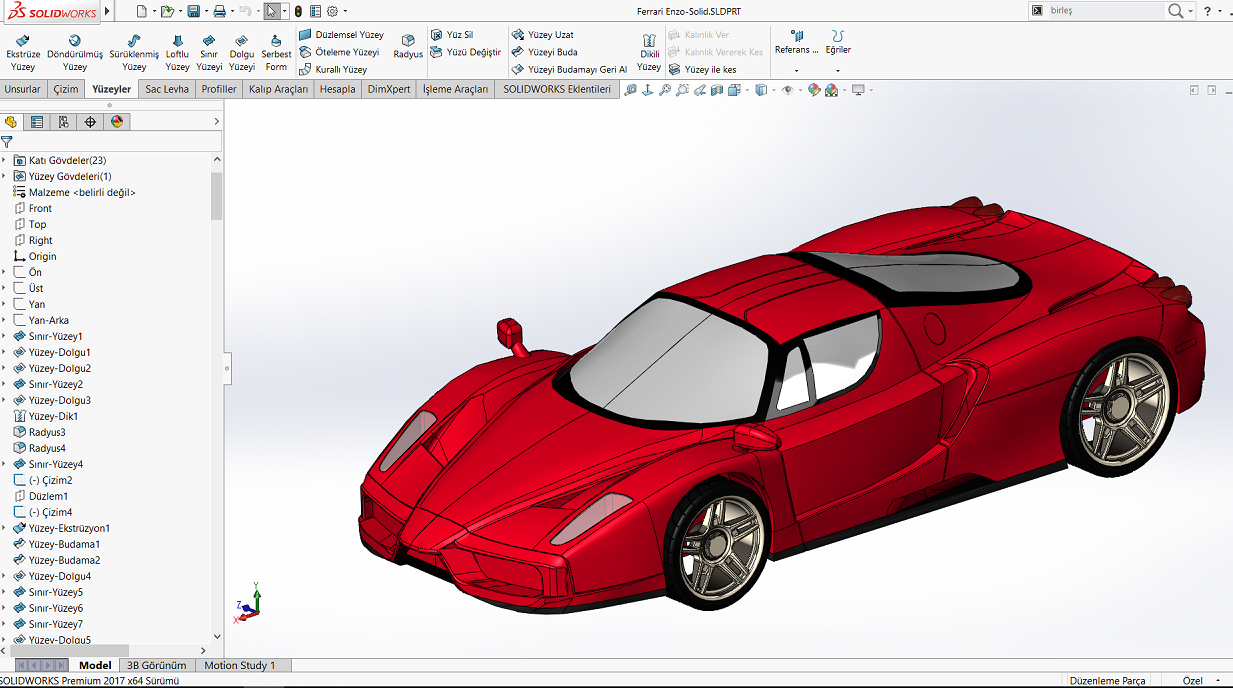Expand the feature manager panel chevron
The image size is (1233, 688).
click(x=217, y=122)
